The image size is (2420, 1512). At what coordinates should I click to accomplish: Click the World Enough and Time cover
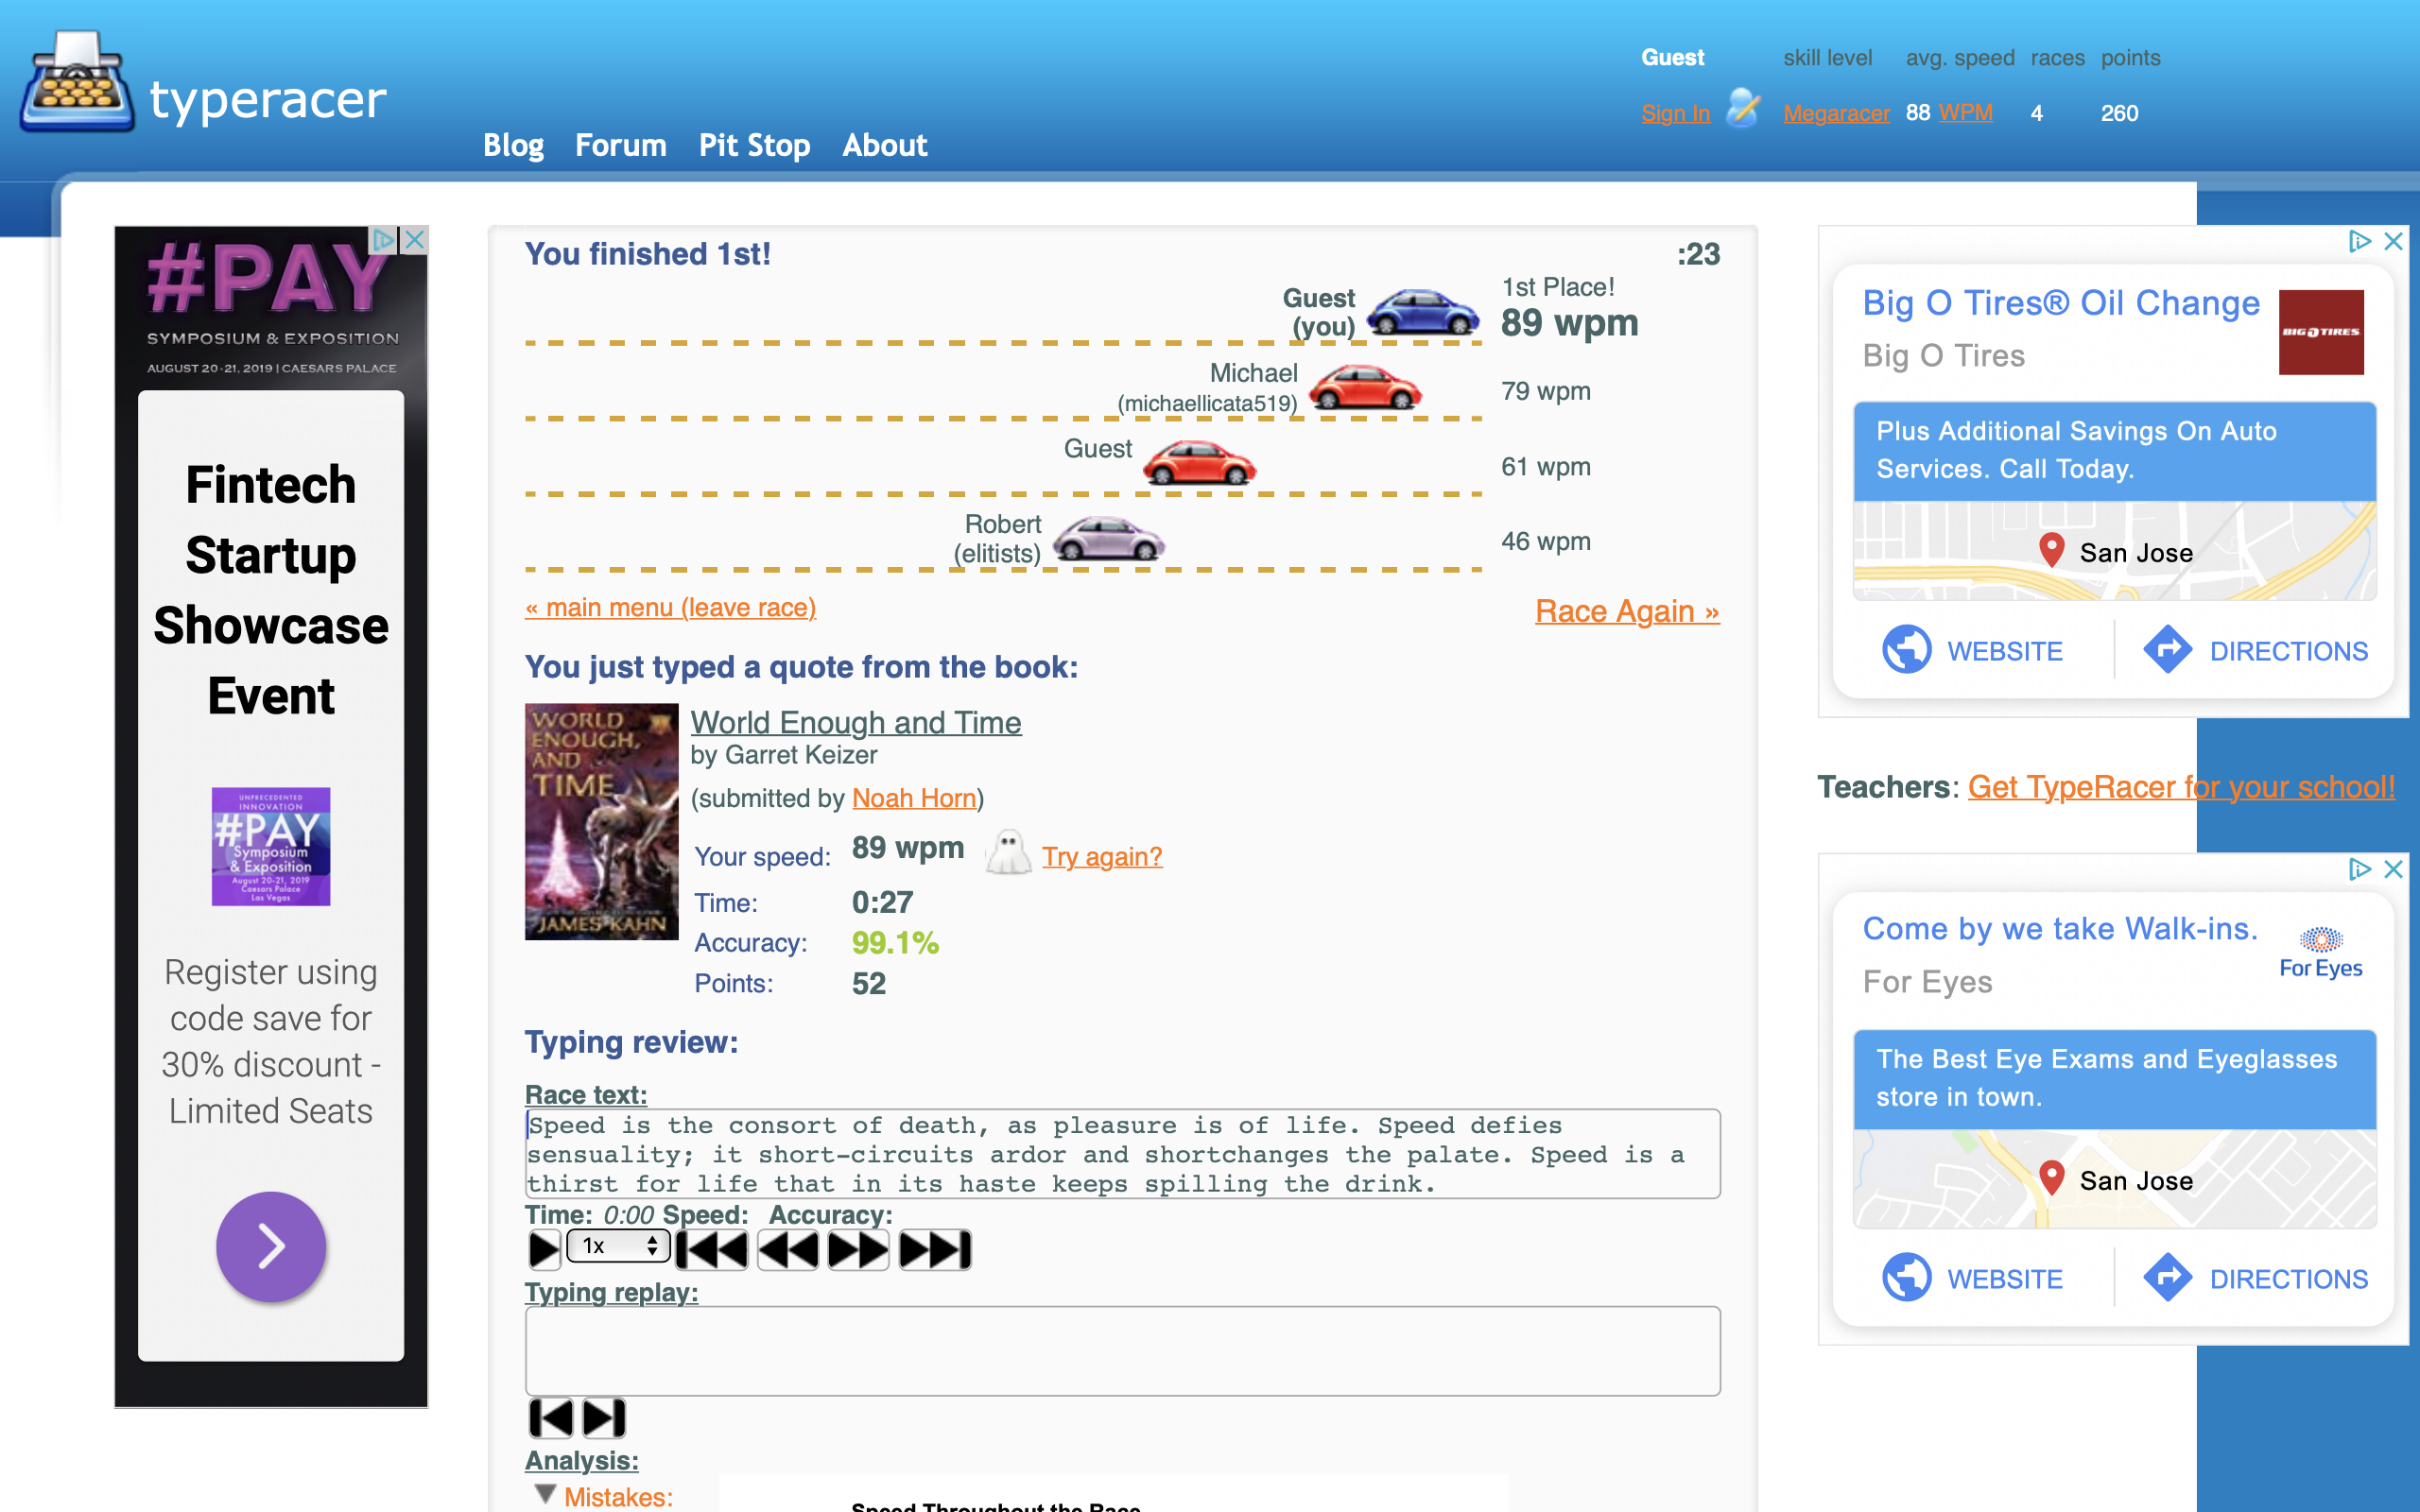[x=601, y=821]
